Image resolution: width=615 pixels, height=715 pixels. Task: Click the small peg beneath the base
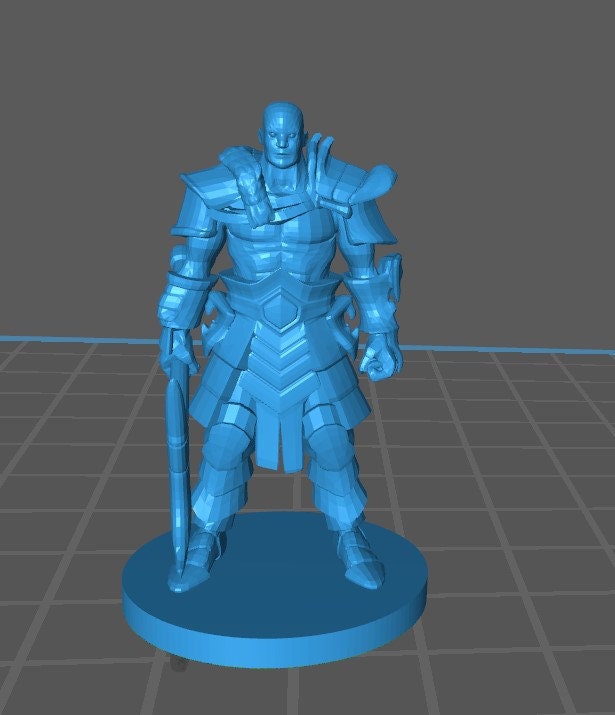(177, 663)
